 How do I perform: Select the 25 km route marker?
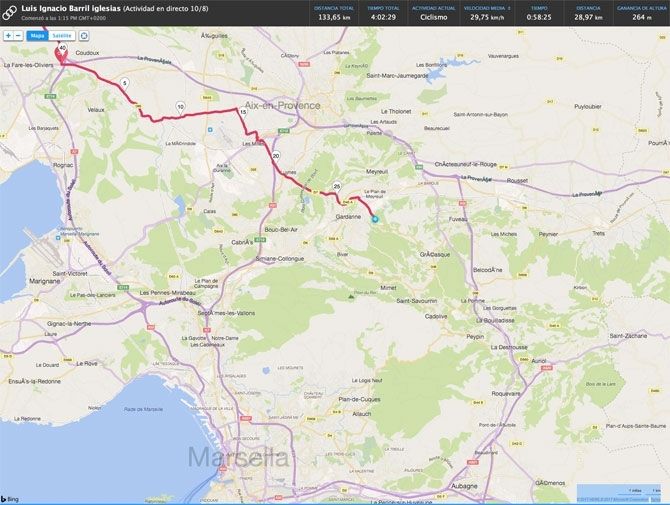point(337,186)
